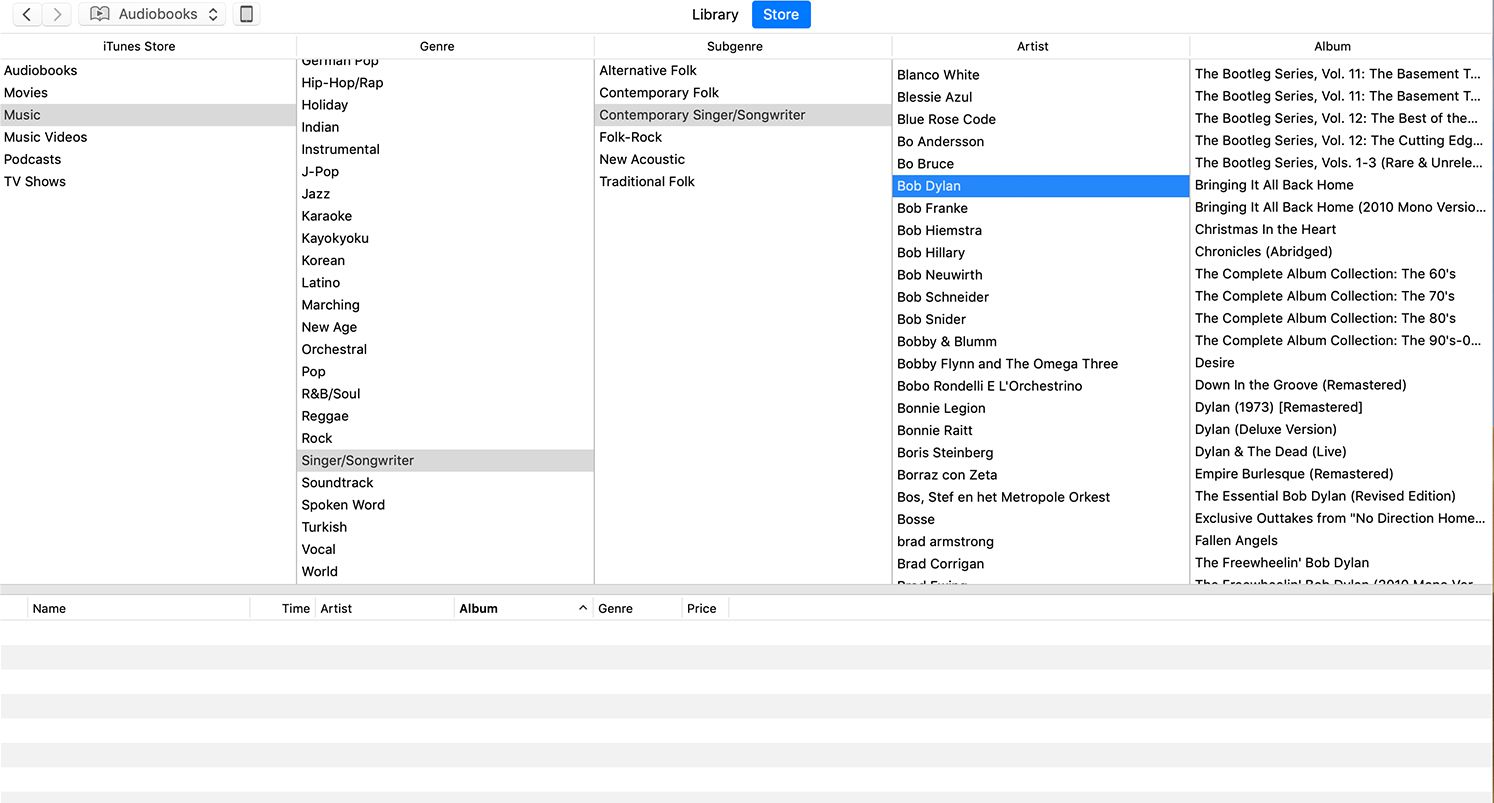Viewport: 1494px width, 803px height.
Task: Sort track list by Artist column
Action: 385,608
